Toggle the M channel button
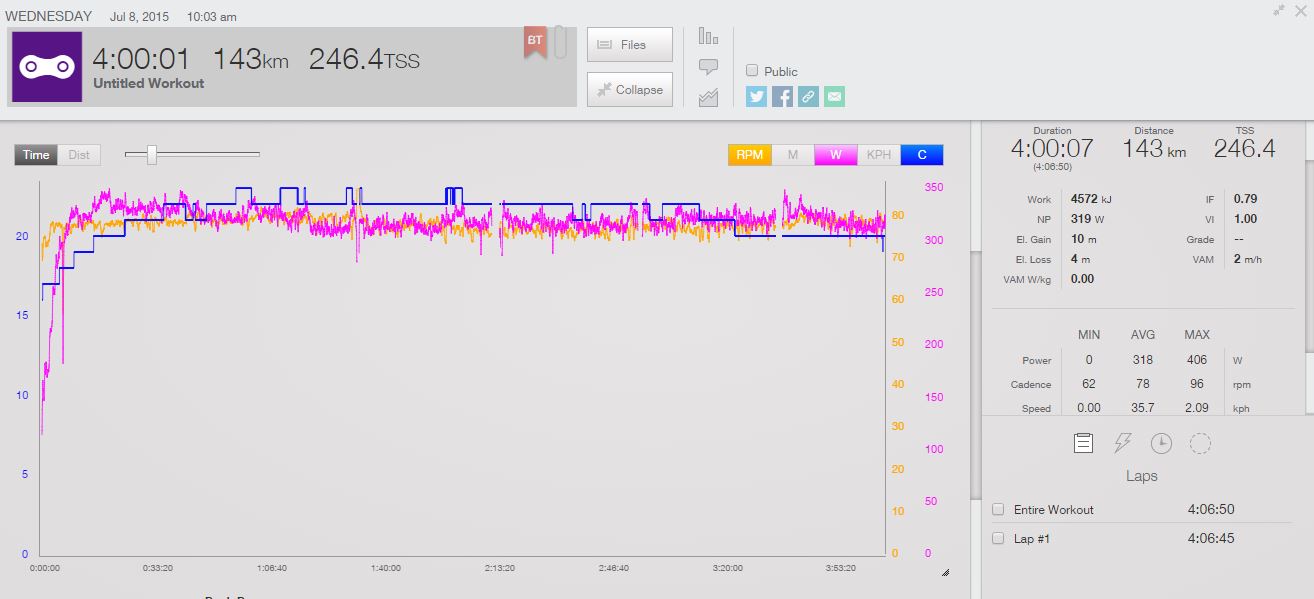 [x=793, y=155]
